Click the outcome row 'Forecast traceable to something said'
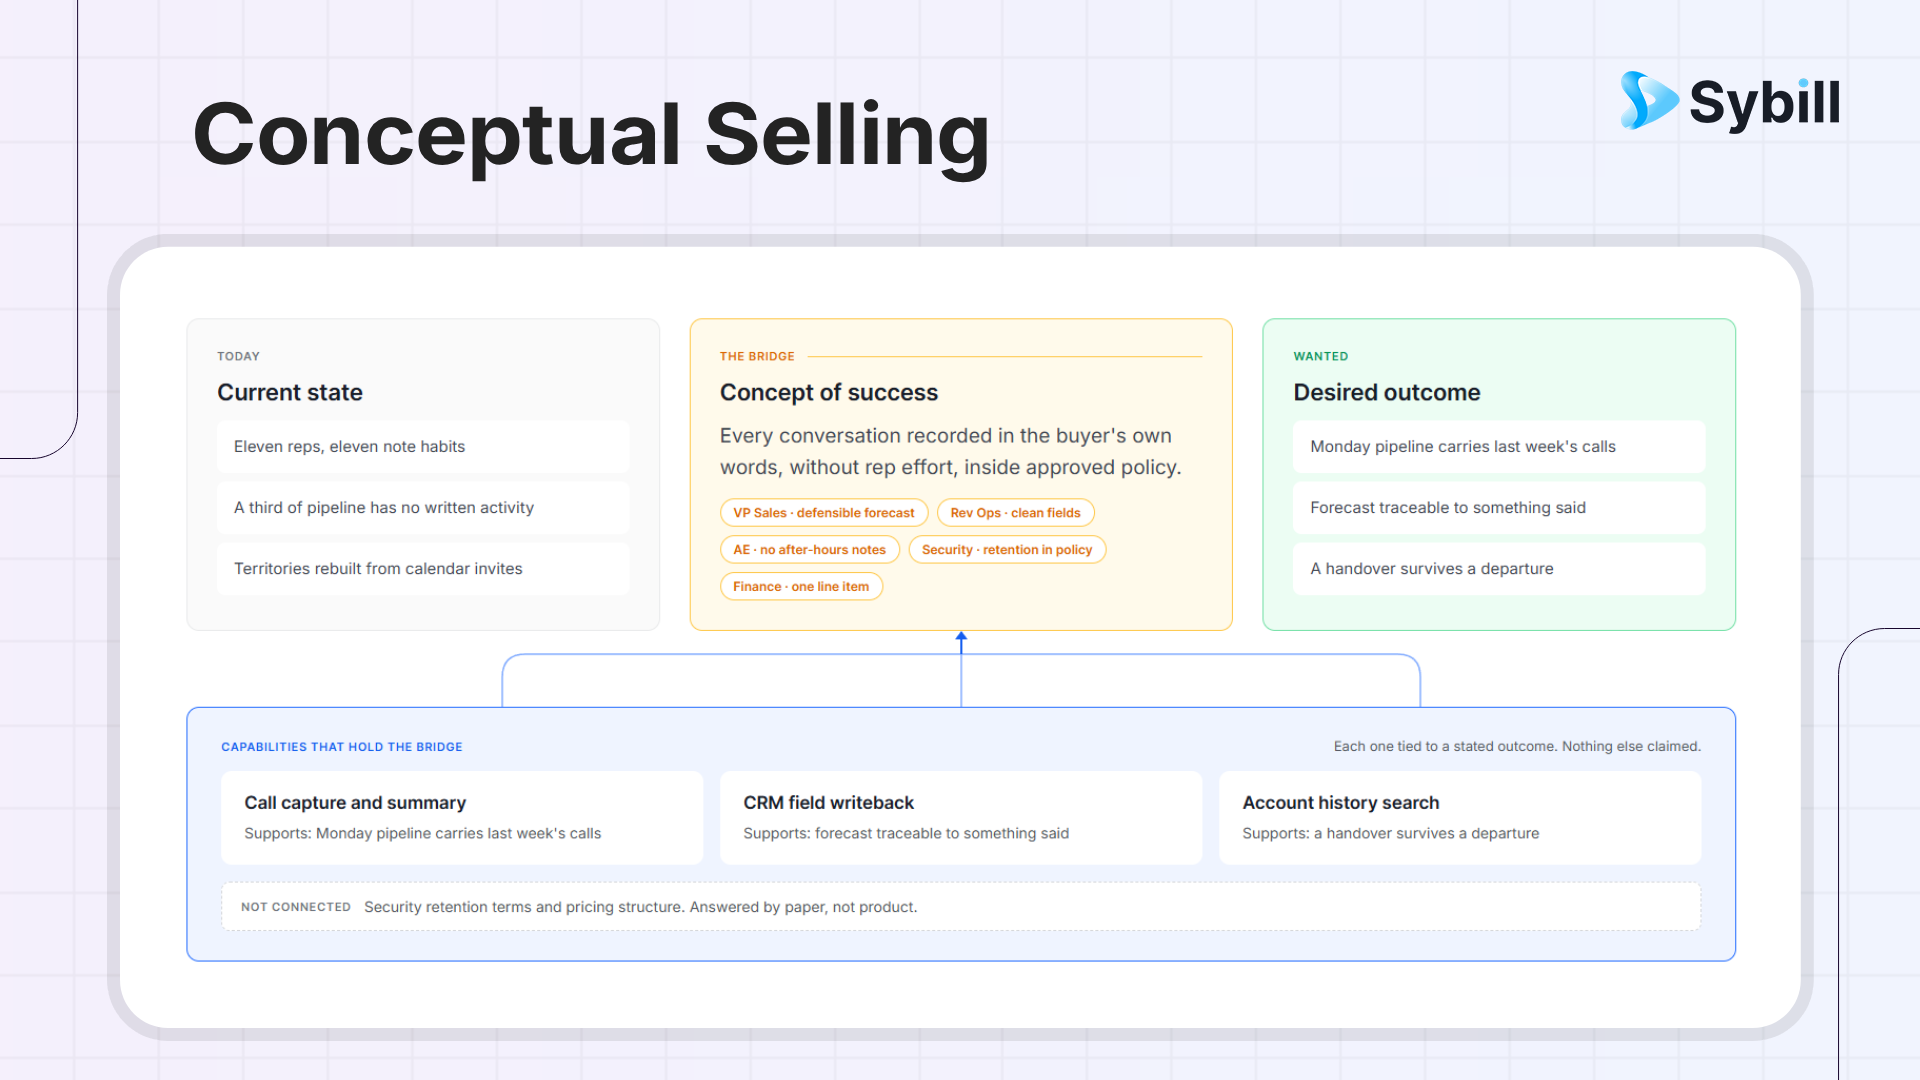Screen dimensions: 1920x1080 [1499, 508]
